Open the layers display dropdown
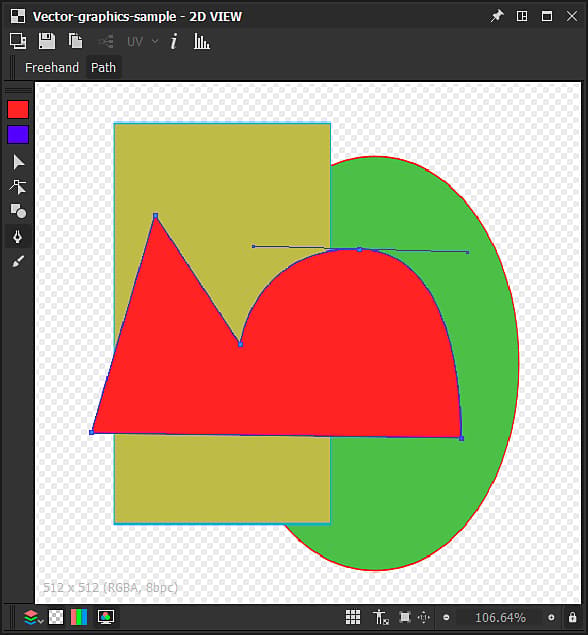Viewport: 588px width, 635px height. pyautogui.click(x=33, y=618)
